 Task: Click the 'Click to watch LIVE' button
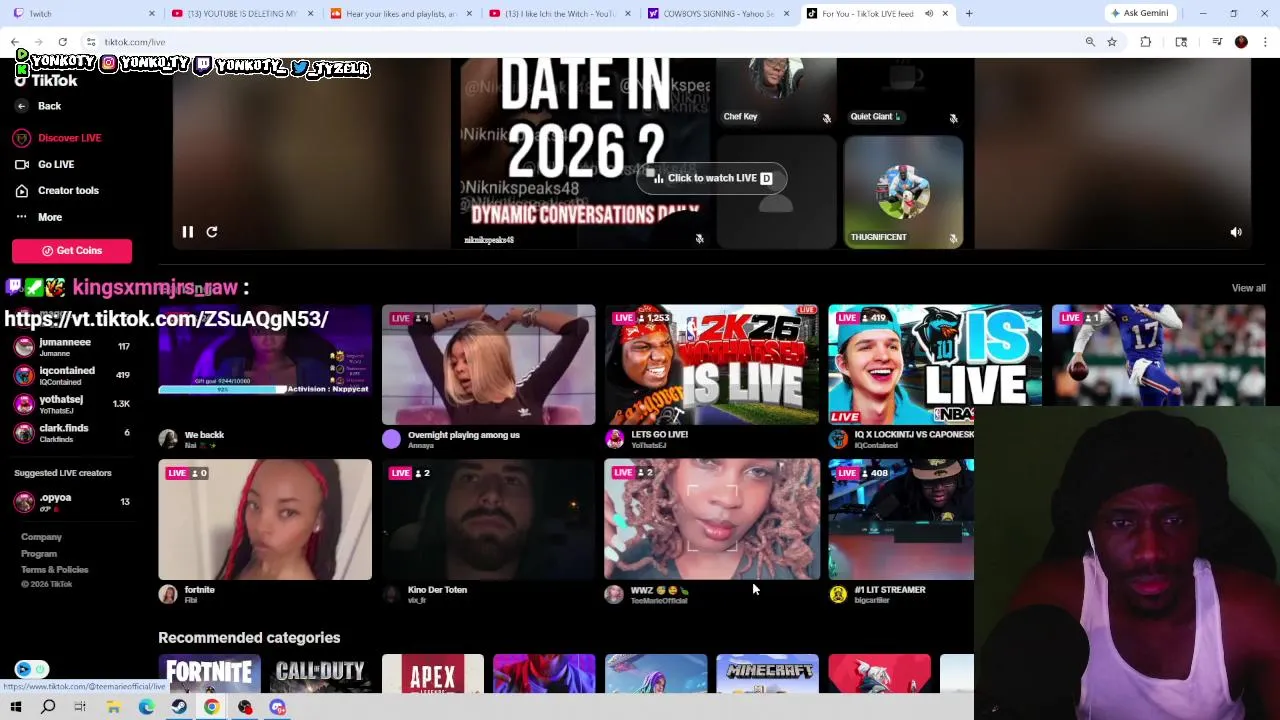712,178
